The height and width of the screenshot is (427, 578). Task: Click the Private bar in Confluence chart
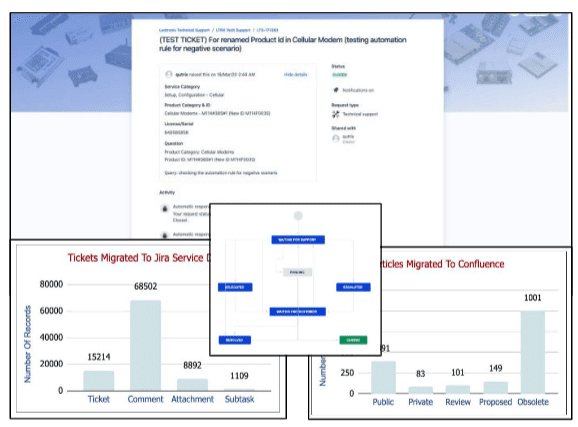click(421, 390)
